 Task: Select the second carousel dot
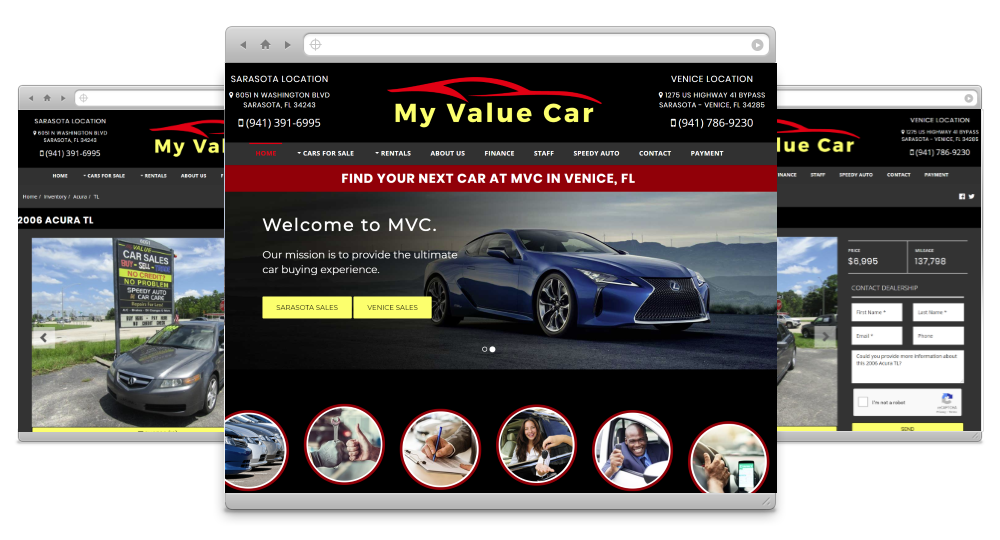coord(492,349)
